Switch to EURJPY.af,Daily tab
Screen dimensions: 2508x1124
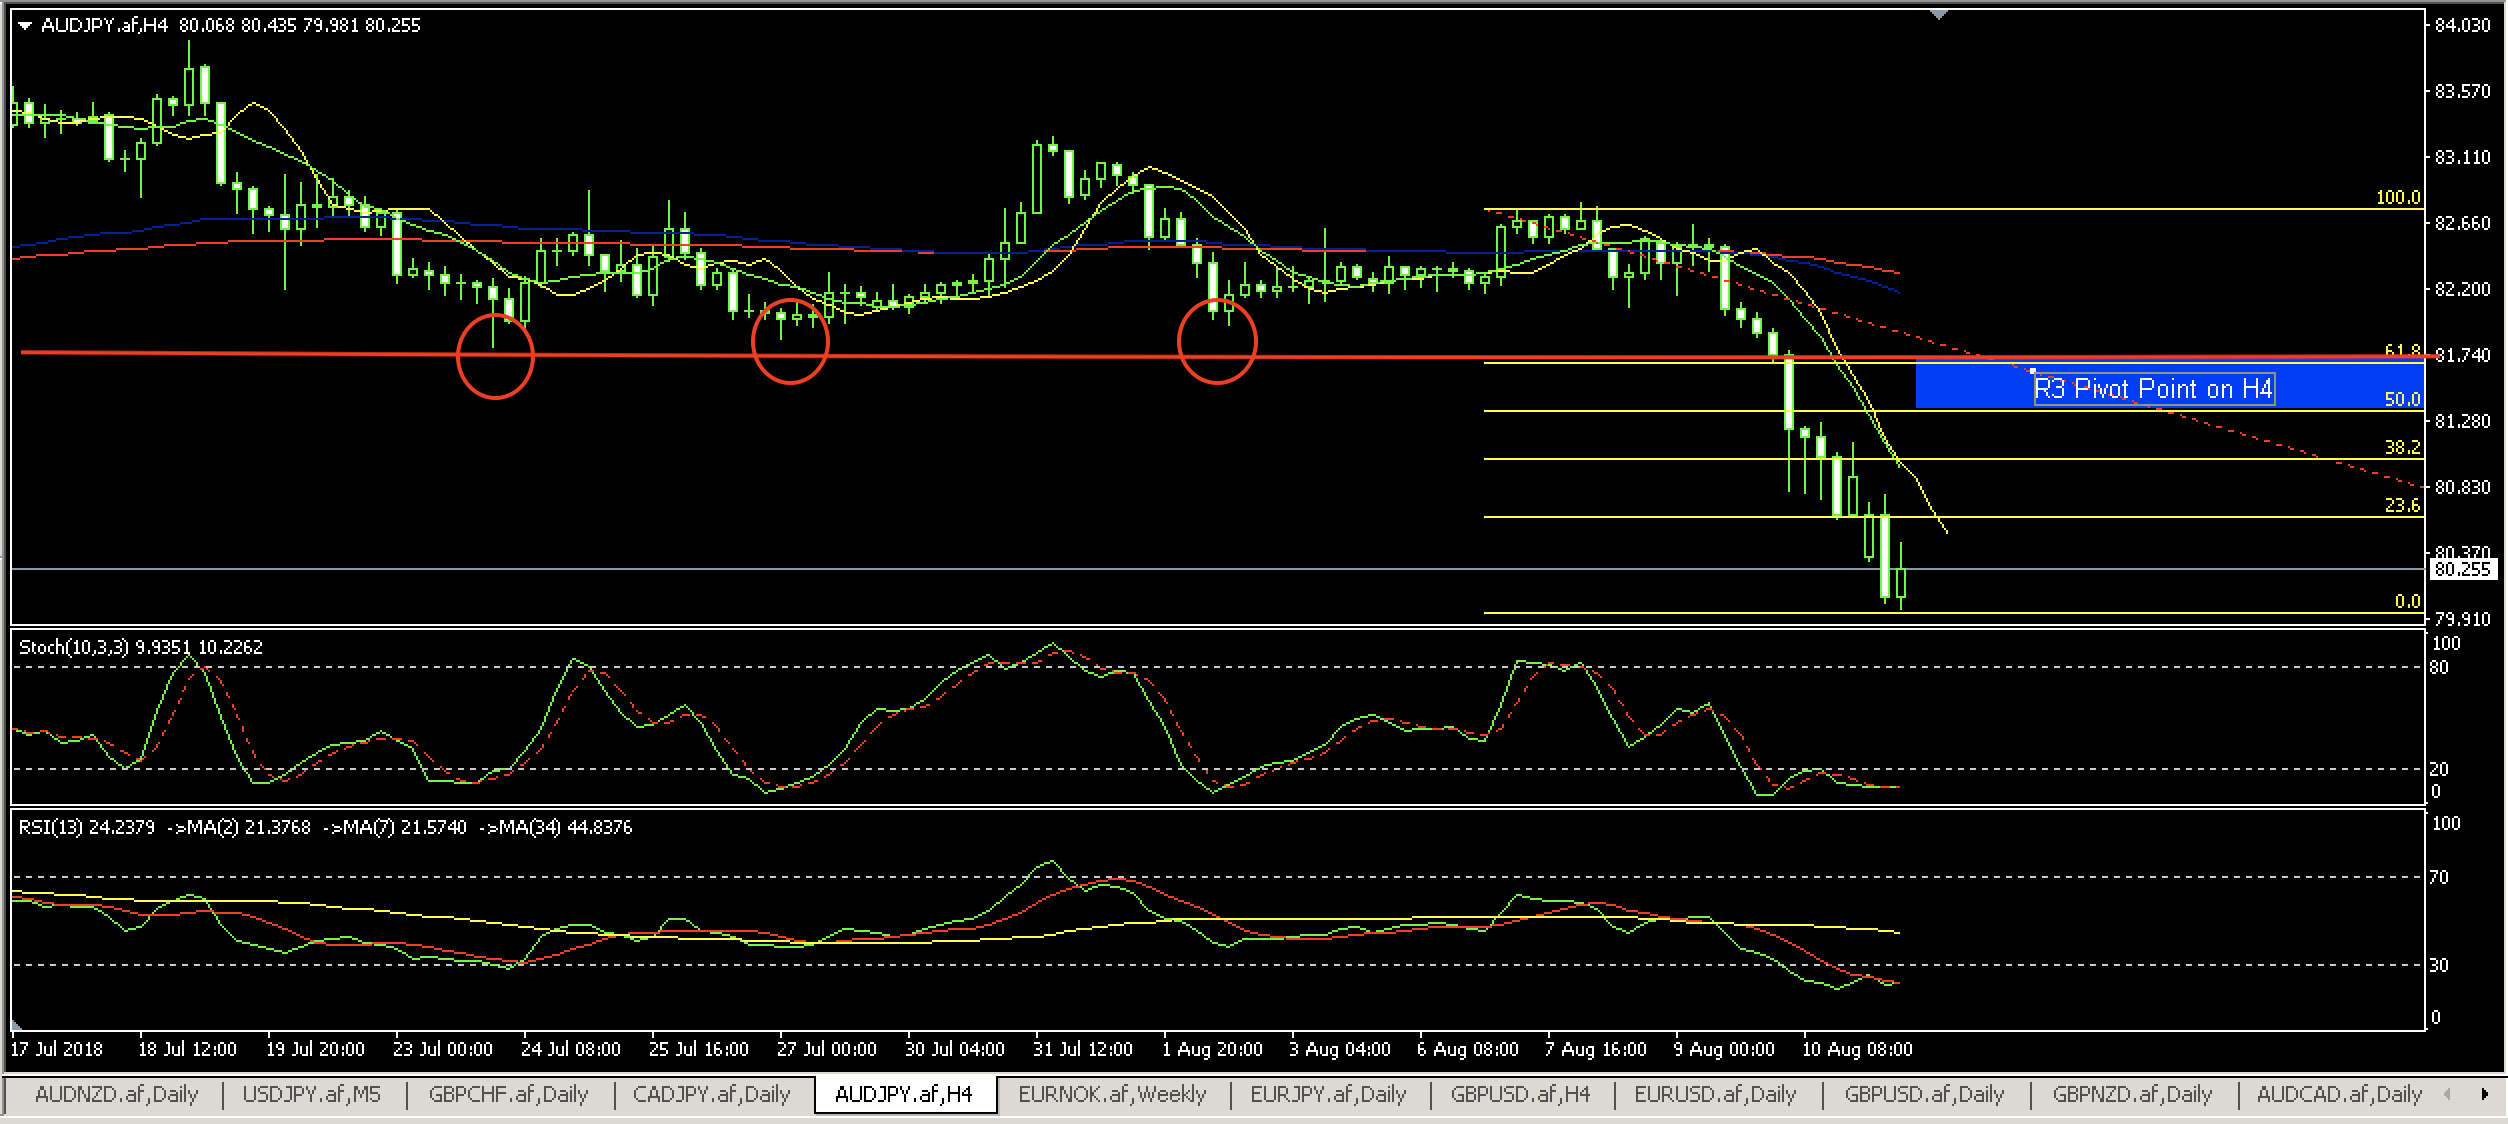[x=1328, y=1094]
